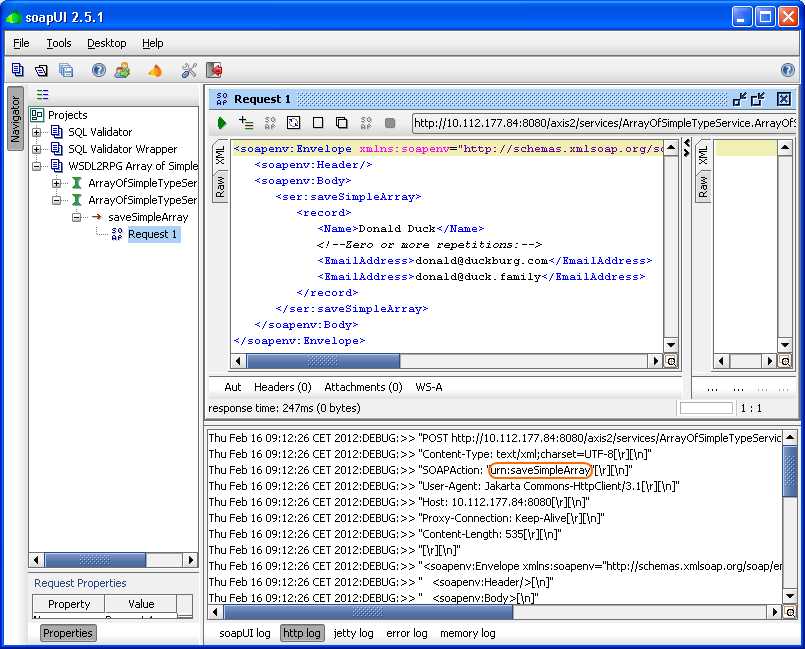Click the empty square icon in request toolbar

[x=318, y=123]
